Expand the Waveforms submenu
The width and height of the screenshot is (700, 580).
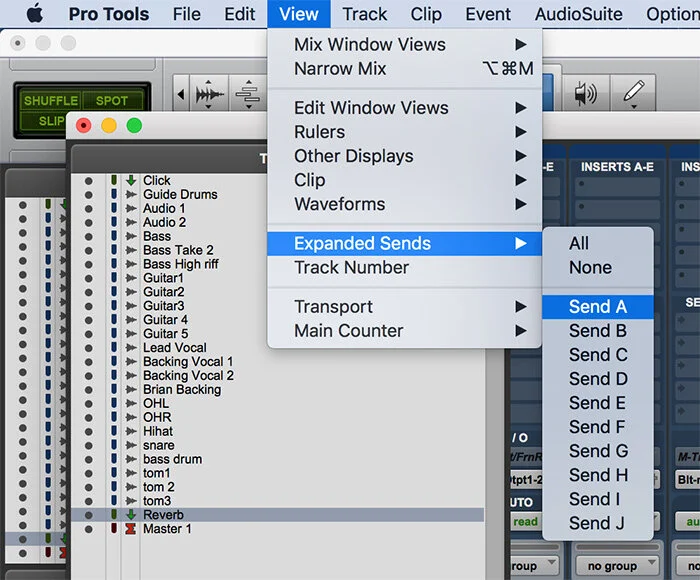(x=404, y=204)
